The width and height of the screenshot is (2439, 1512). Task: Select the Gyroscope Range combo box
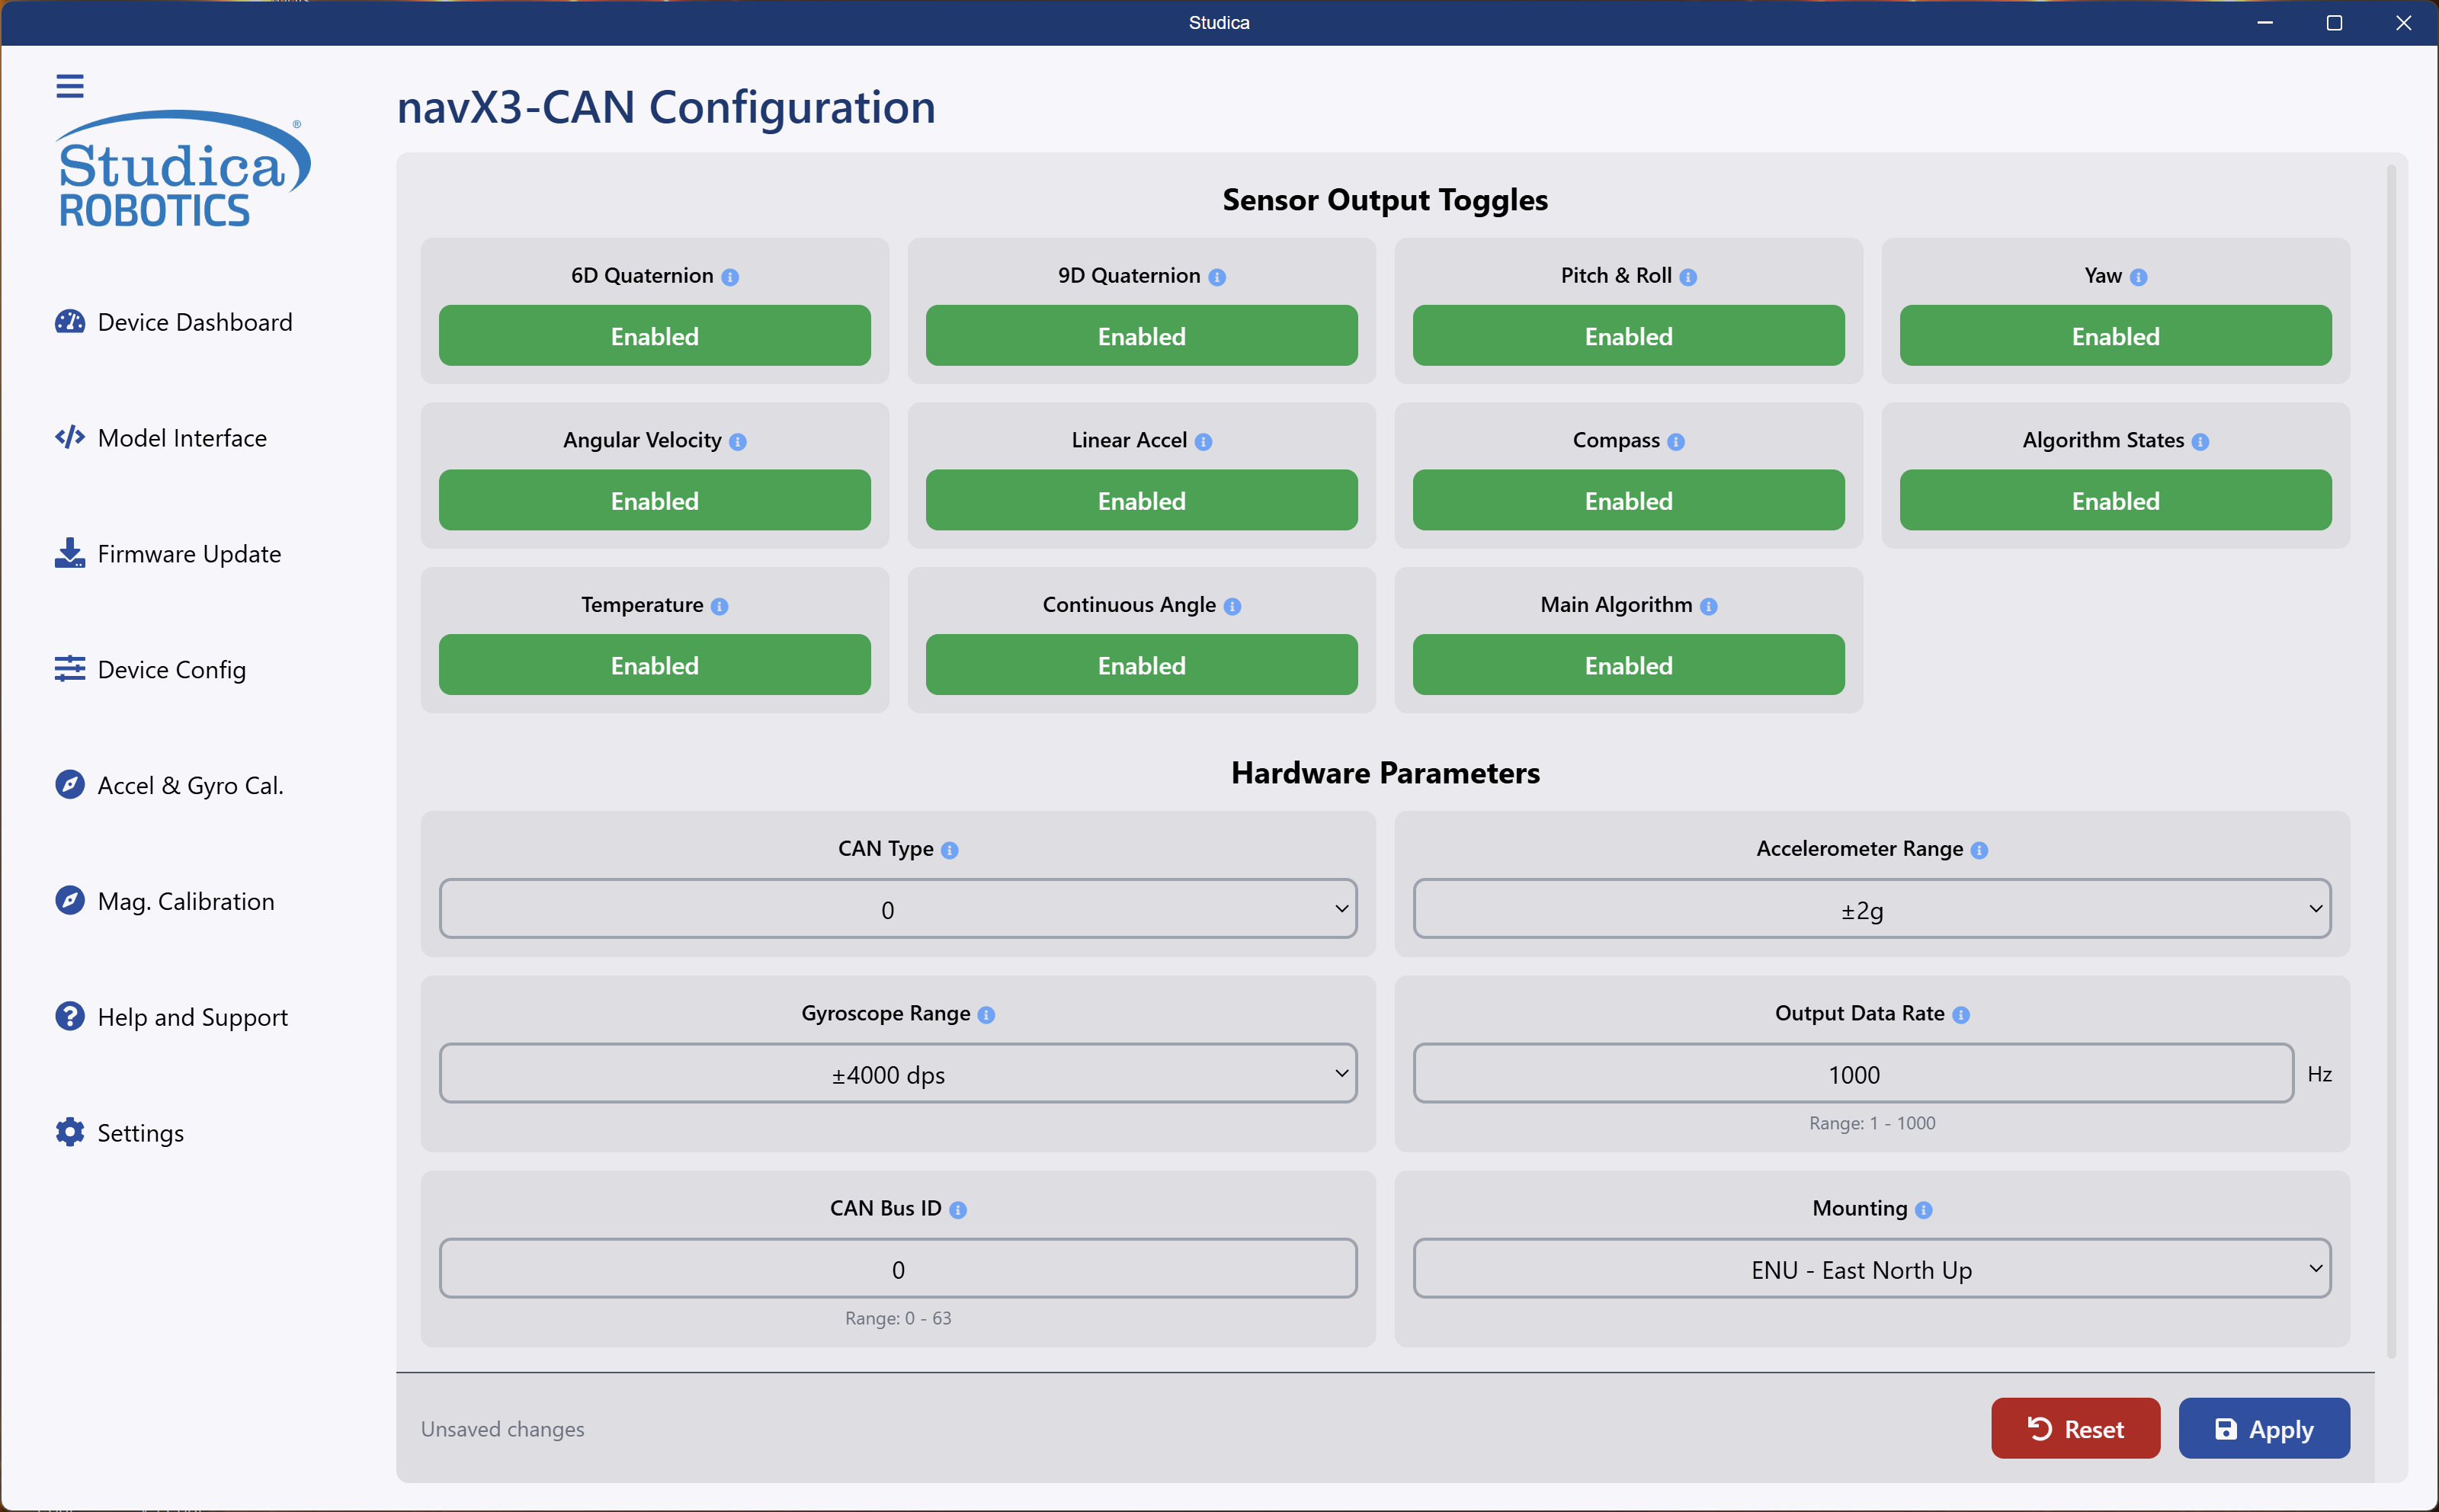897,1074
